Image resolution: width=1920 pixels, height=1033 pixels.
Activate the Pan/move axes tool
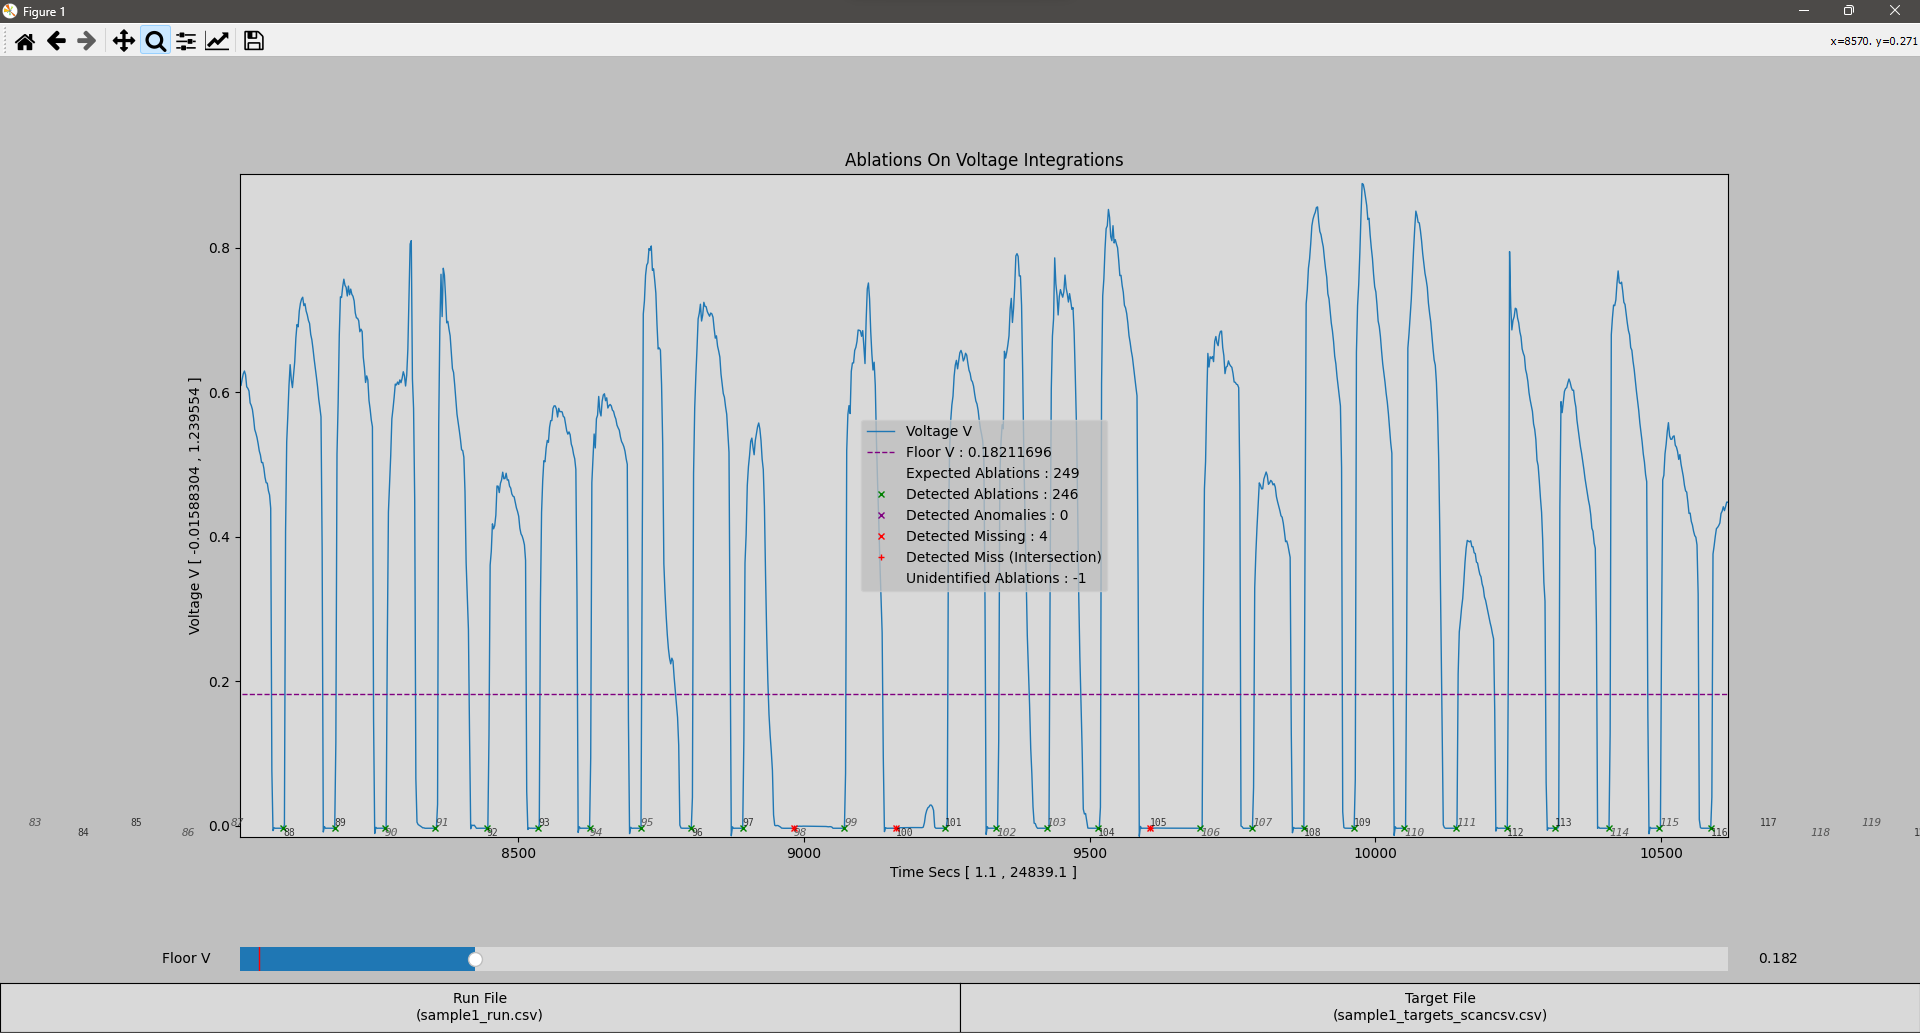point(123,41)
